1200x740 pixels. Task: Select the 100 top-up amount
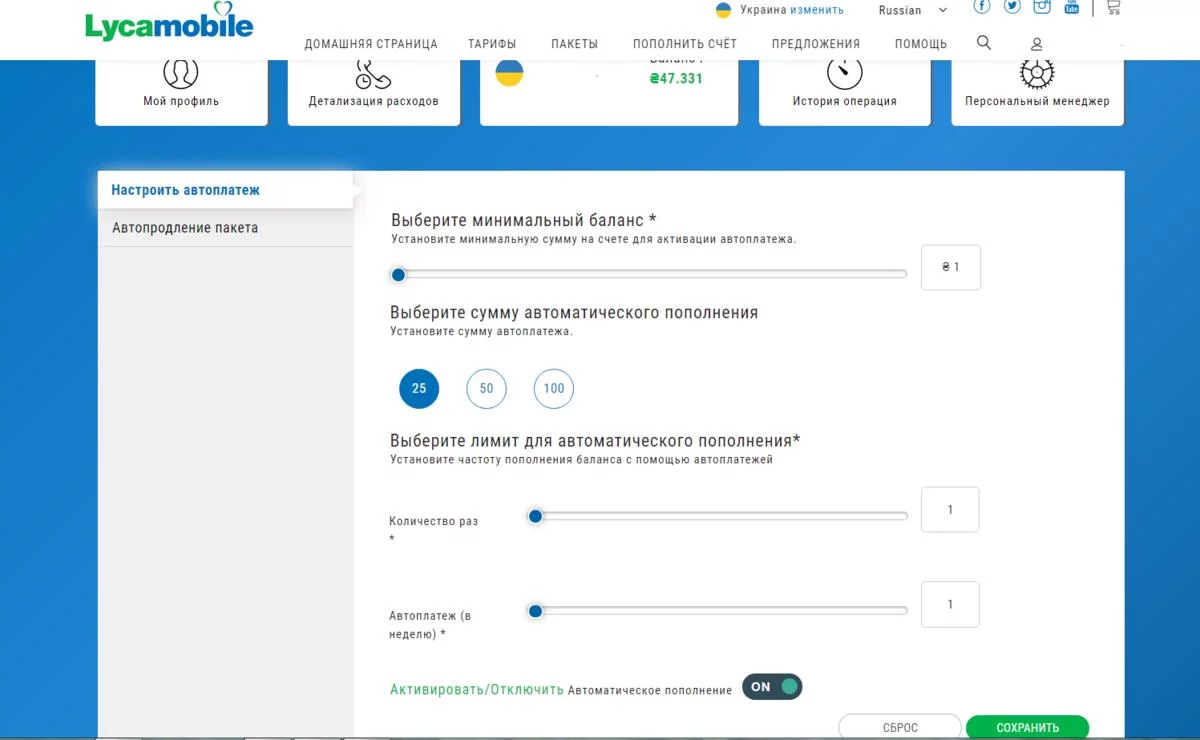[x=554, y=389]
